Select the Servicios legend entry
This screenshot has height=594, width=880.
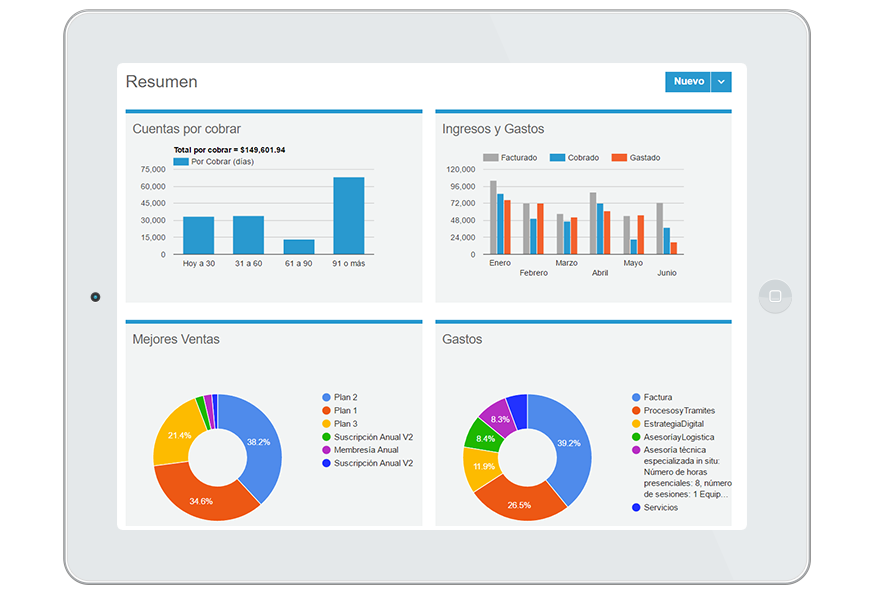tap(660, 508)
